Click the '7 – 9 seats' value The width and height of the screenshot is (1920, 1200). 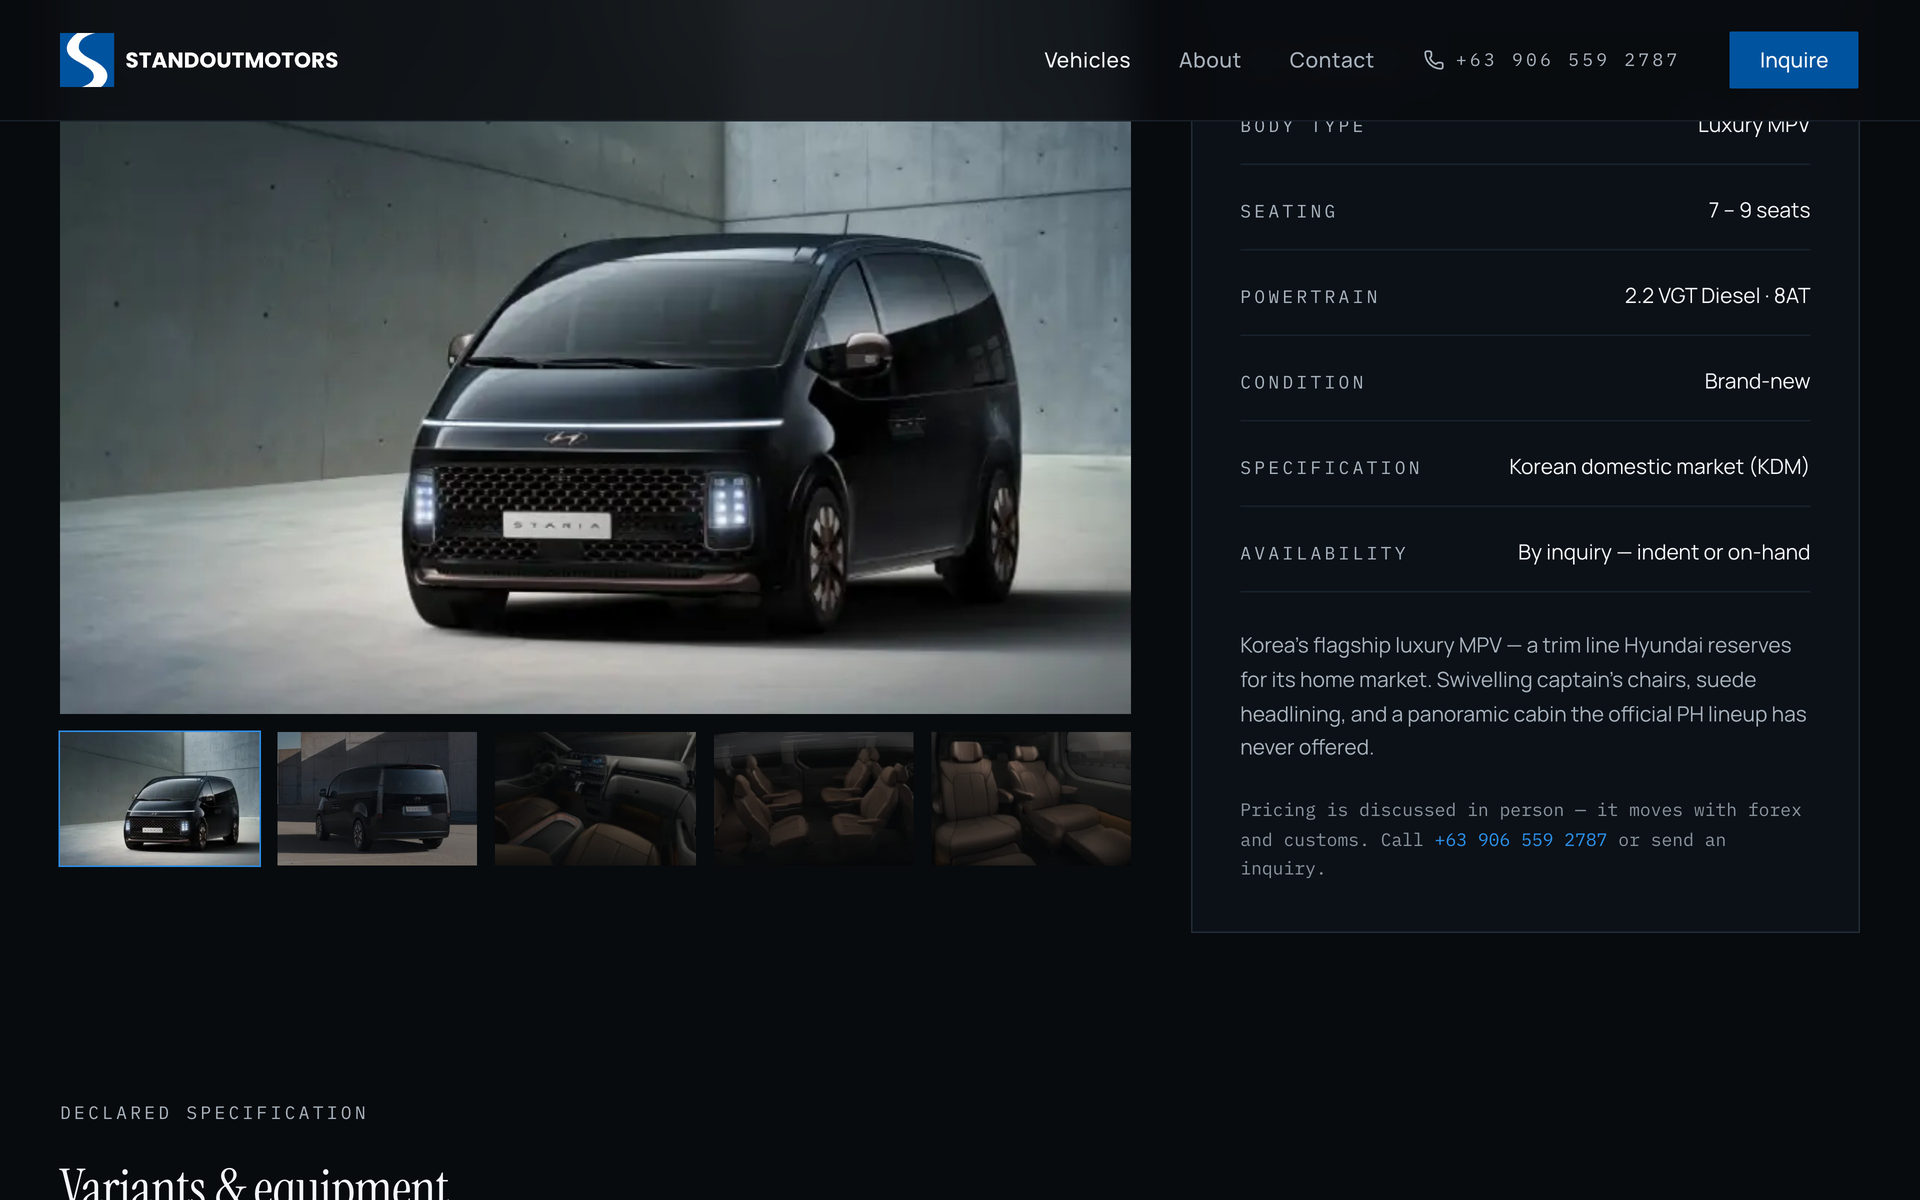1758,210
